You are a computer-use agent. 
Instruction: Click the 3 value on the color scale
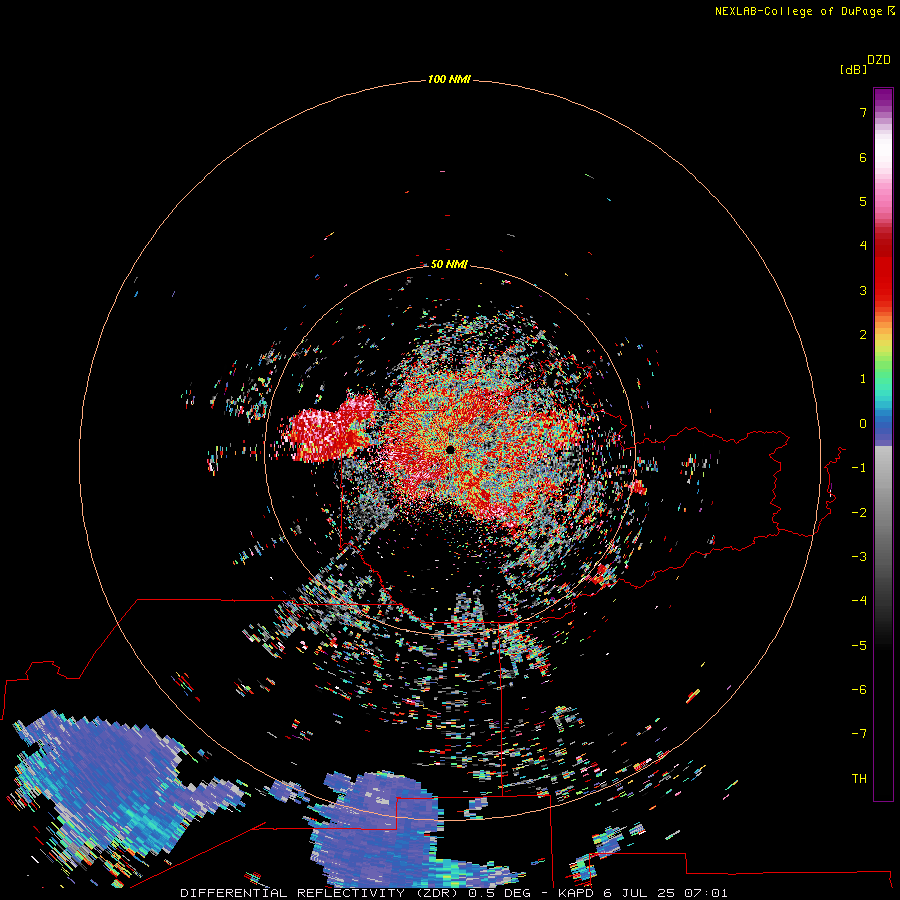[x=863, y=290]
